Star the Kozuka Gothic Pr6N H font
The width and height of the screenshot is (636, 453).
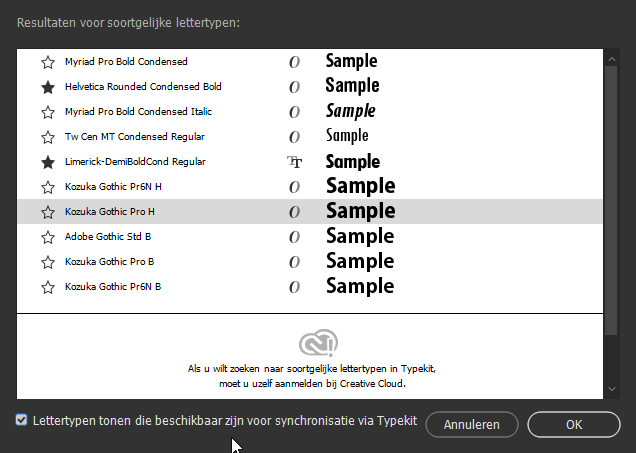(47, 187)
